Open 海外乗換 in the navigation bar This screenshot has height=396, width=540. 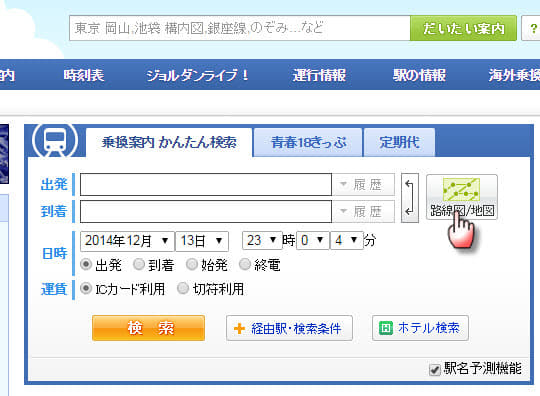[x=514, y=75]
